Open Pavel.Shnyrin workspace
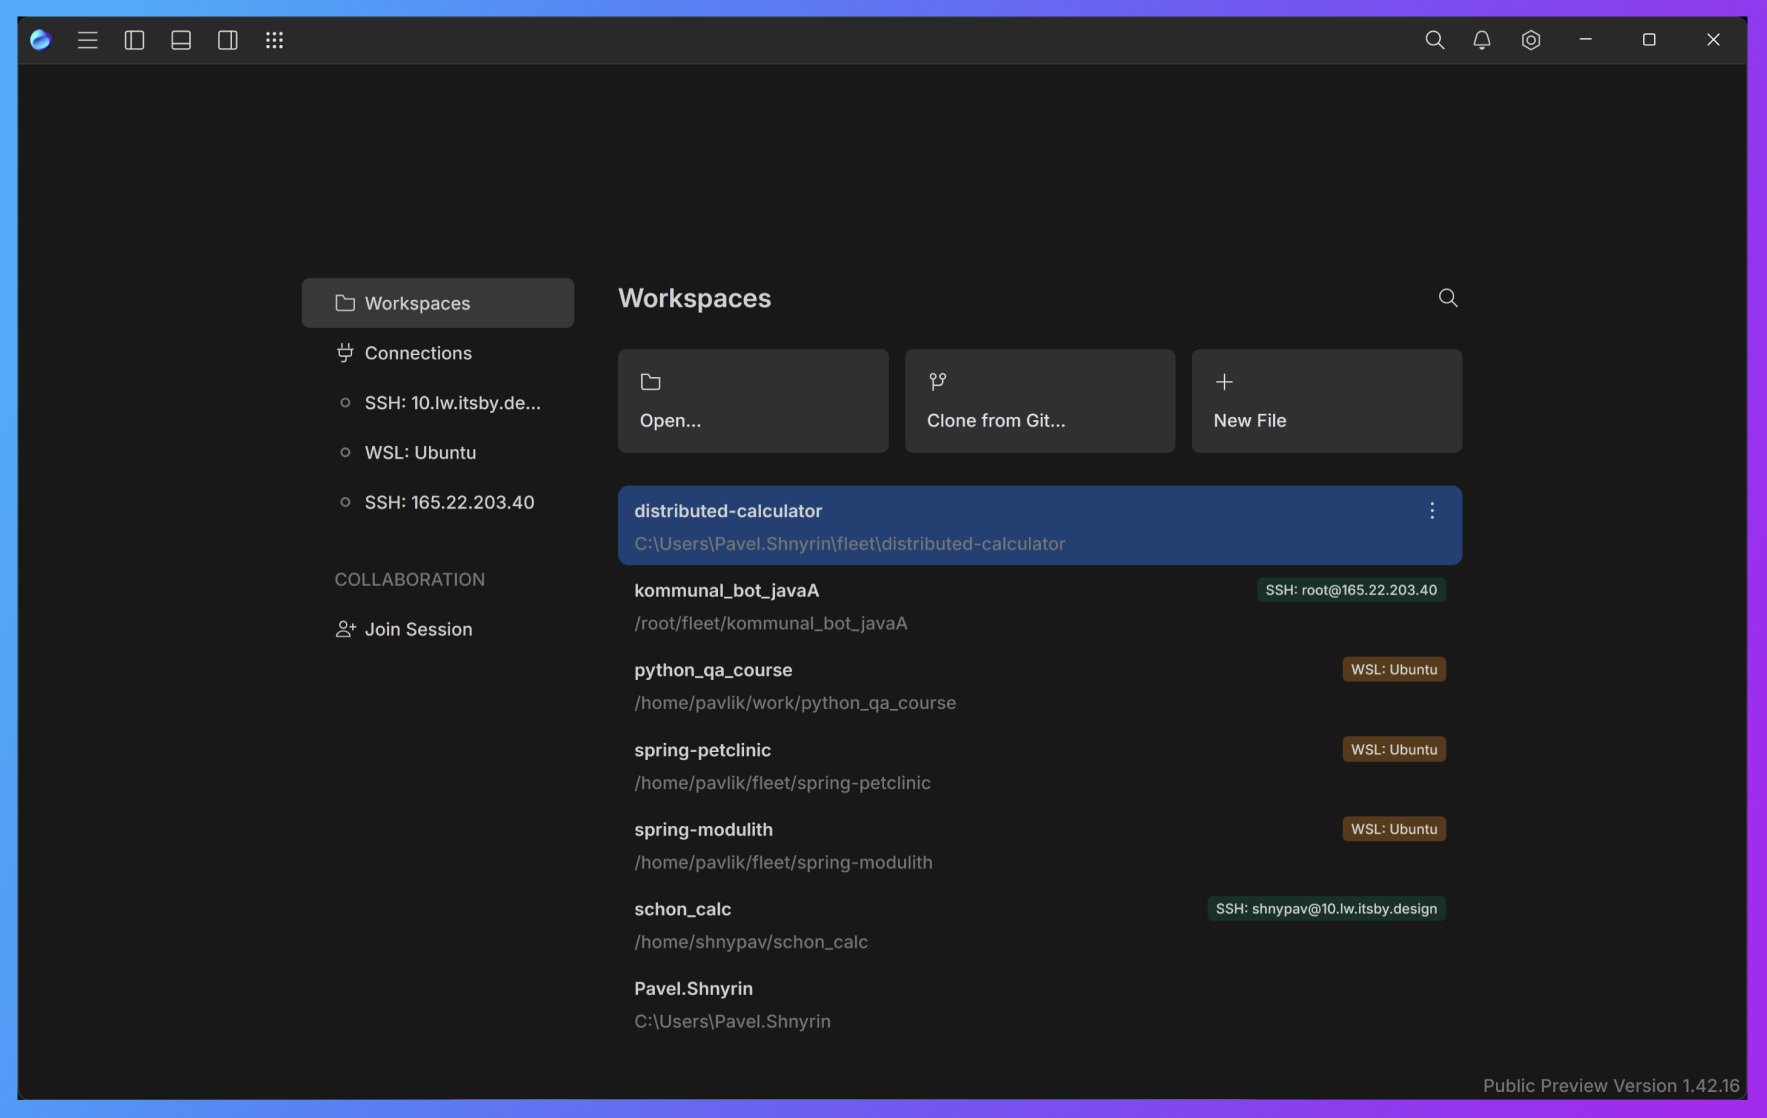 [x=1040, y=1004]
